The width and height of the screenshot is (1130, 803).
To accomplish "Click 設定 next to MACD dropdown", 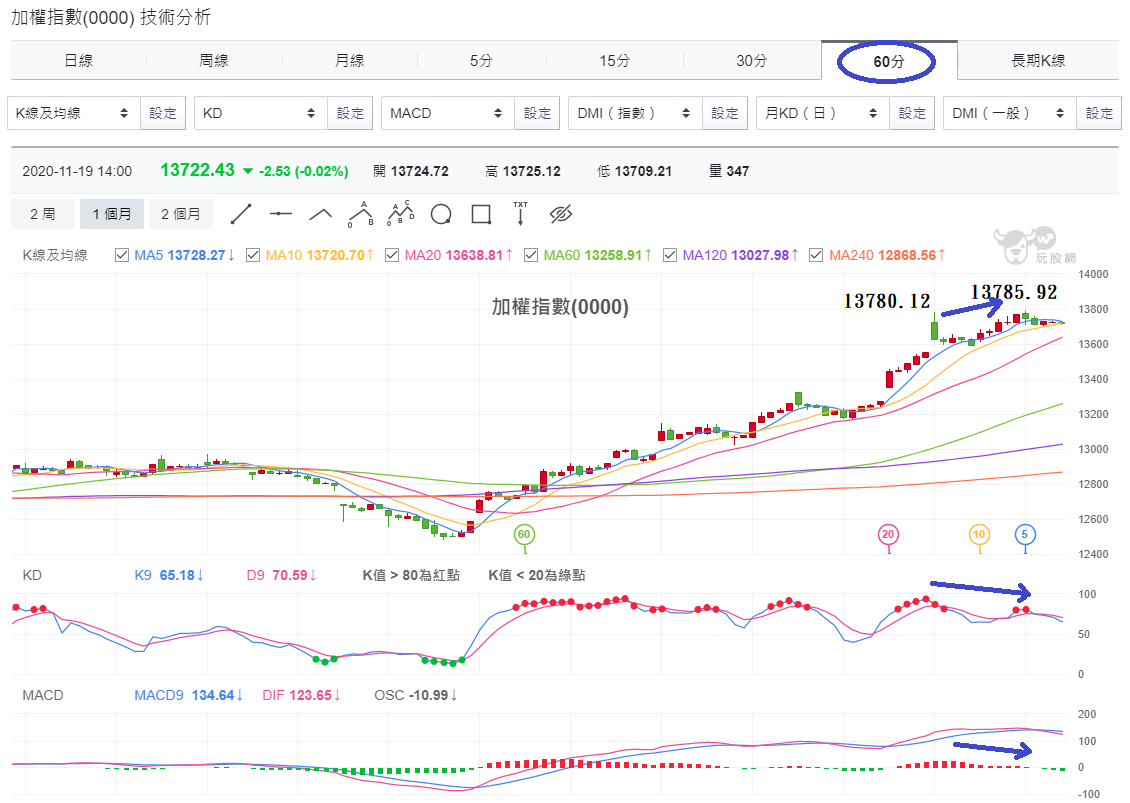I will (538, 113).
